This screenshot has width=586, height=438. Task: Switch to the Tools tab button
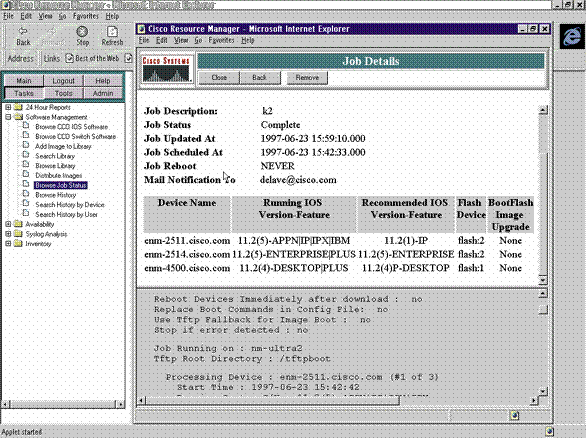coord(64,93)
